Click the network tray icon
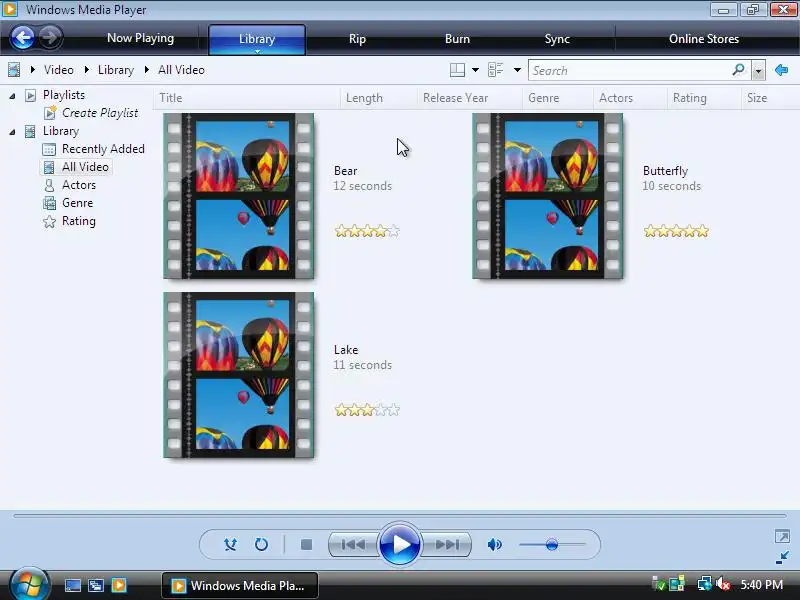Viewport: 800px width, 600px height. (x=704, y=584)
